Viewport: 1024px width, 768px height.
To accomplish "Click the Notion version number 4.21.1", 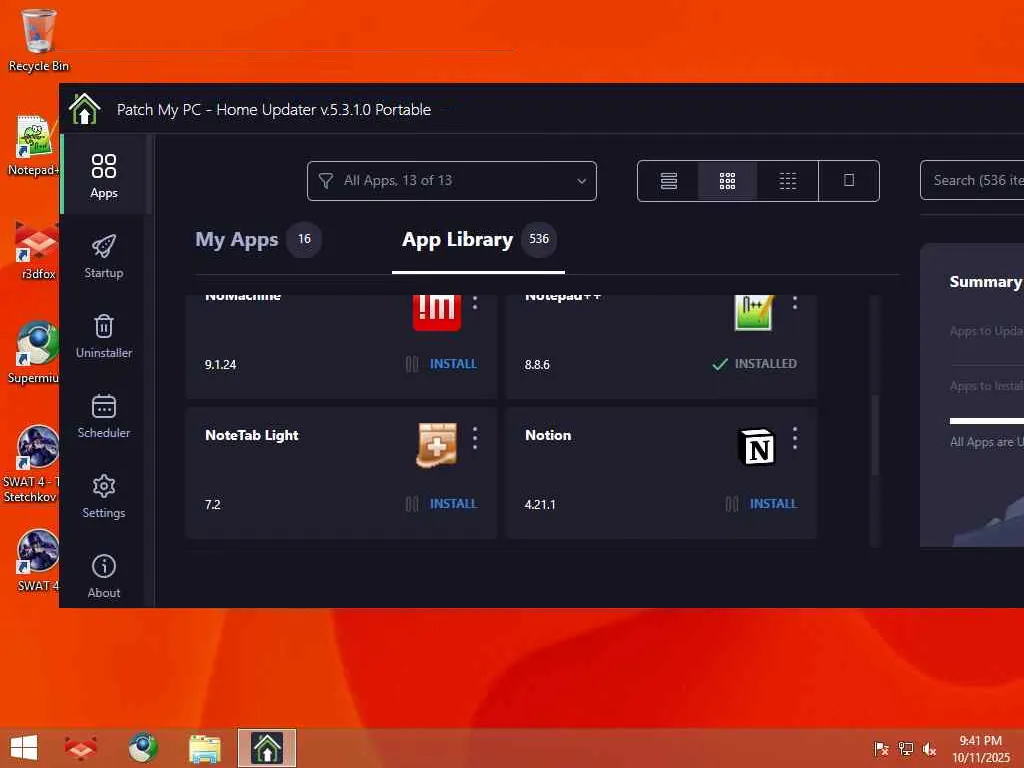I will [540, 504].
